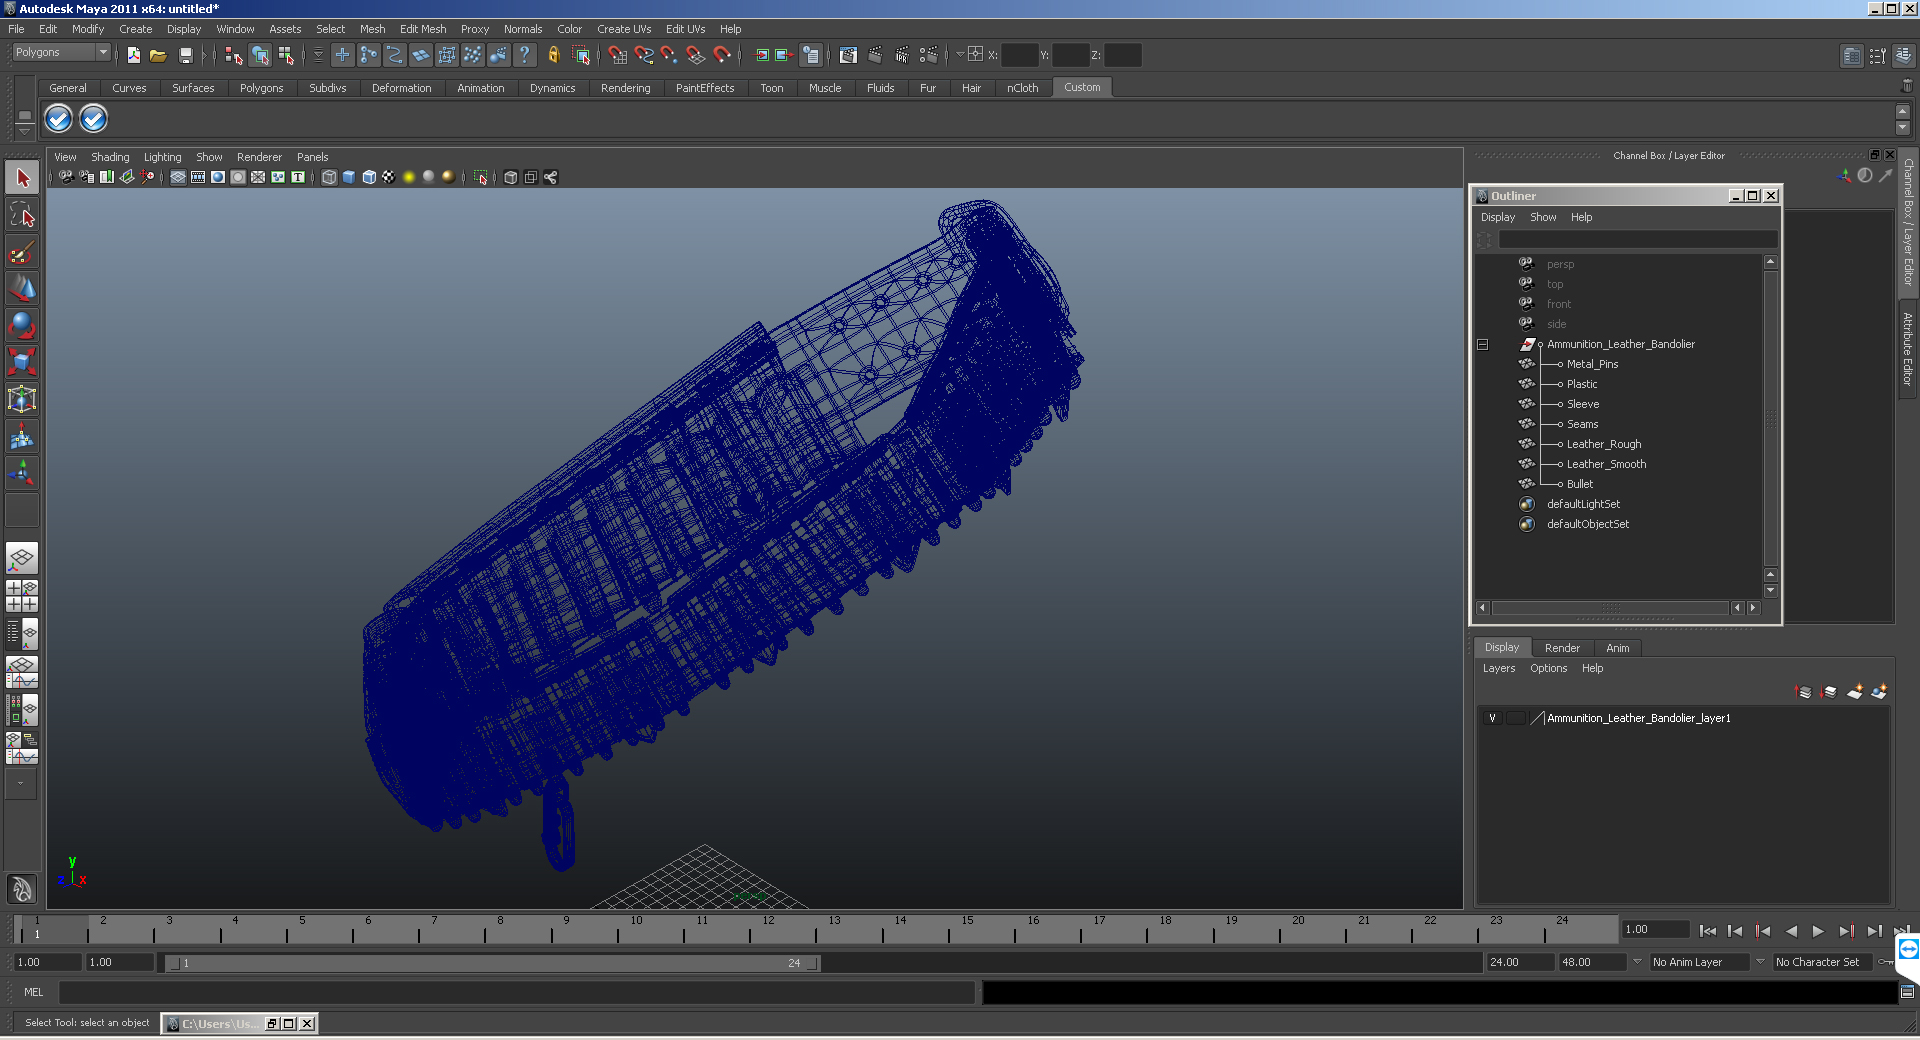Expand selection mask options arrow on status line

pyautogui.click(x=319, y=55)
